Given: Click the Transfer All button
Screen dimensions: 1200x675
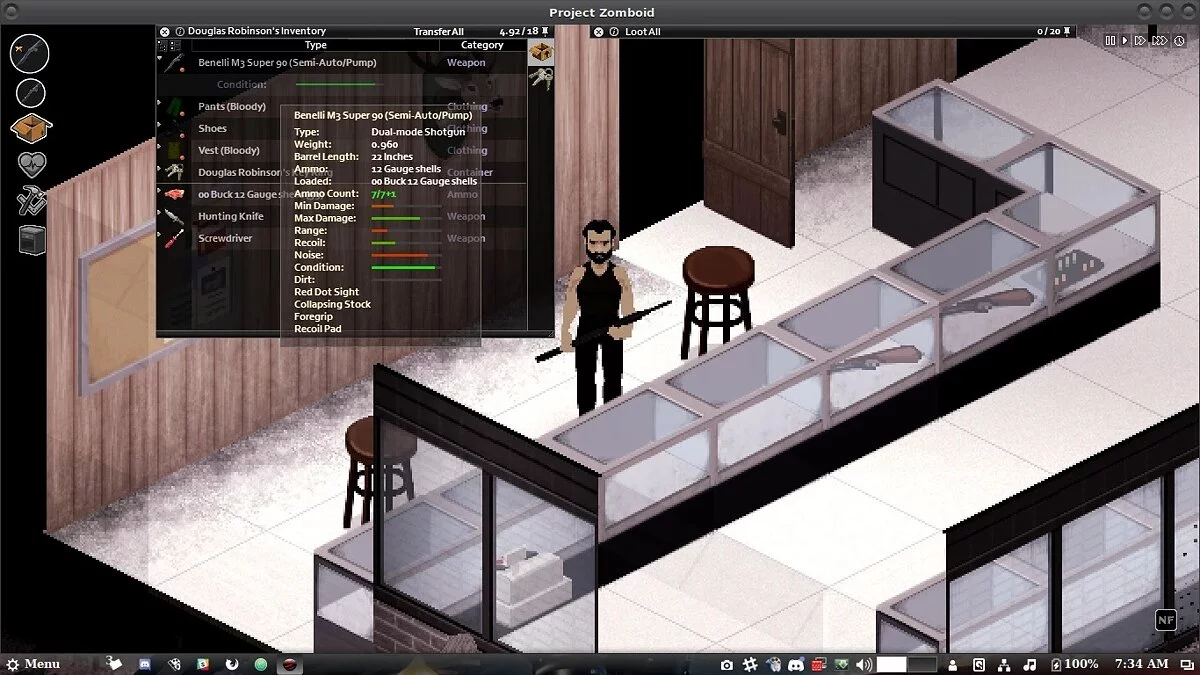Looking at the screenshot, I should (438, 32).
